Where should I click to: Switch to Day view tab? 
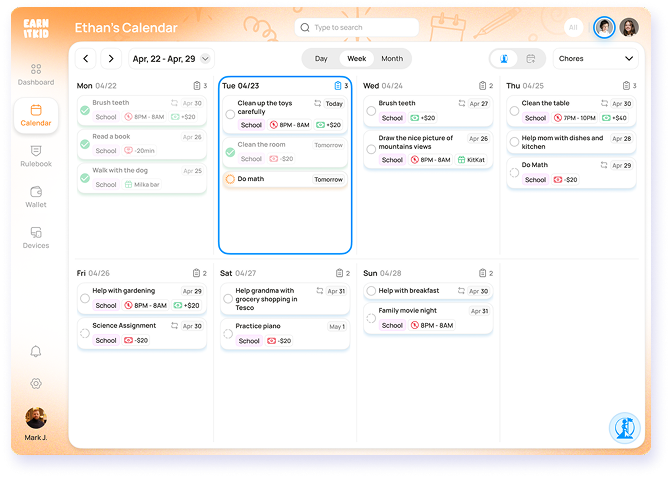click(321, 59)
